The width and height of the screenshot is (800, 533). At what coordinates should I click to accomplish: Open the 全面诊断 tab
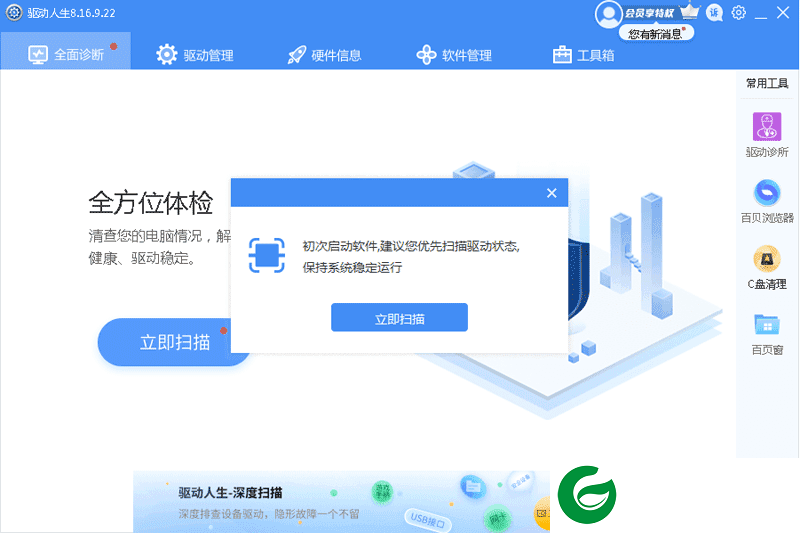tap(66, 53)
